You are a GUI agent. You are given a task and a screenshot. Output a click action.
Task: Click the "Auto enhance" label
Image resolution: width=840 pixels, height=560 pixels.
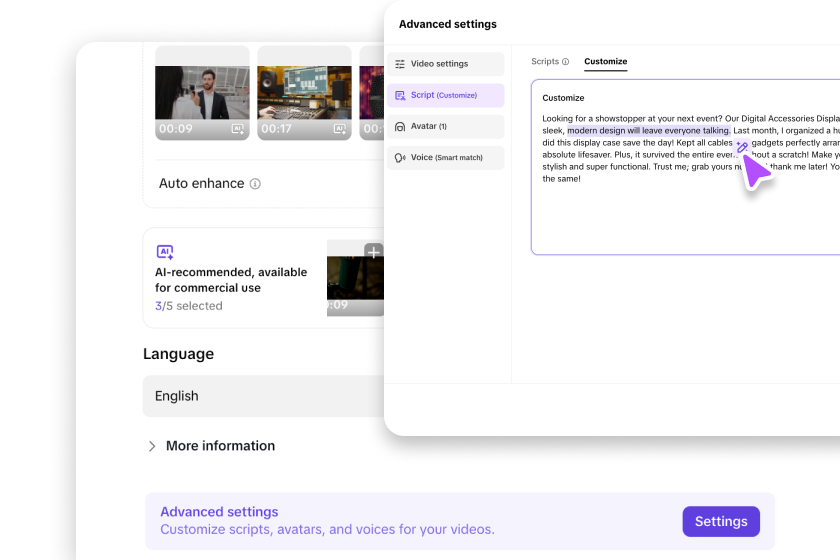coord(201,184)
